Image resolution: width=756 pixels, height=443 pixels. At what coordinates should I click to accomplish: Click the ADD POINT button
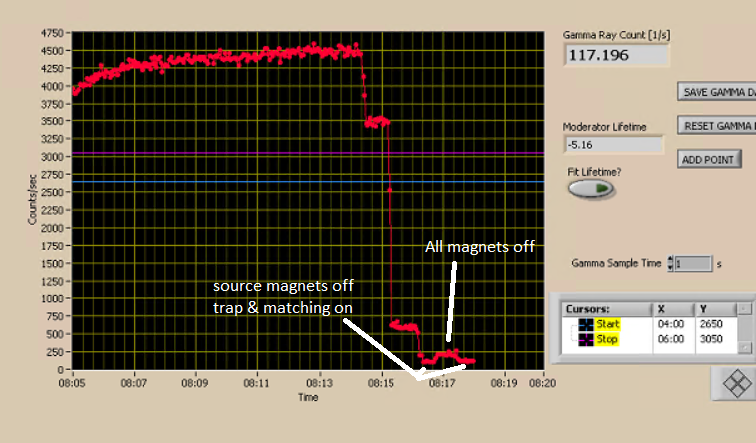(x=708, y=160)
